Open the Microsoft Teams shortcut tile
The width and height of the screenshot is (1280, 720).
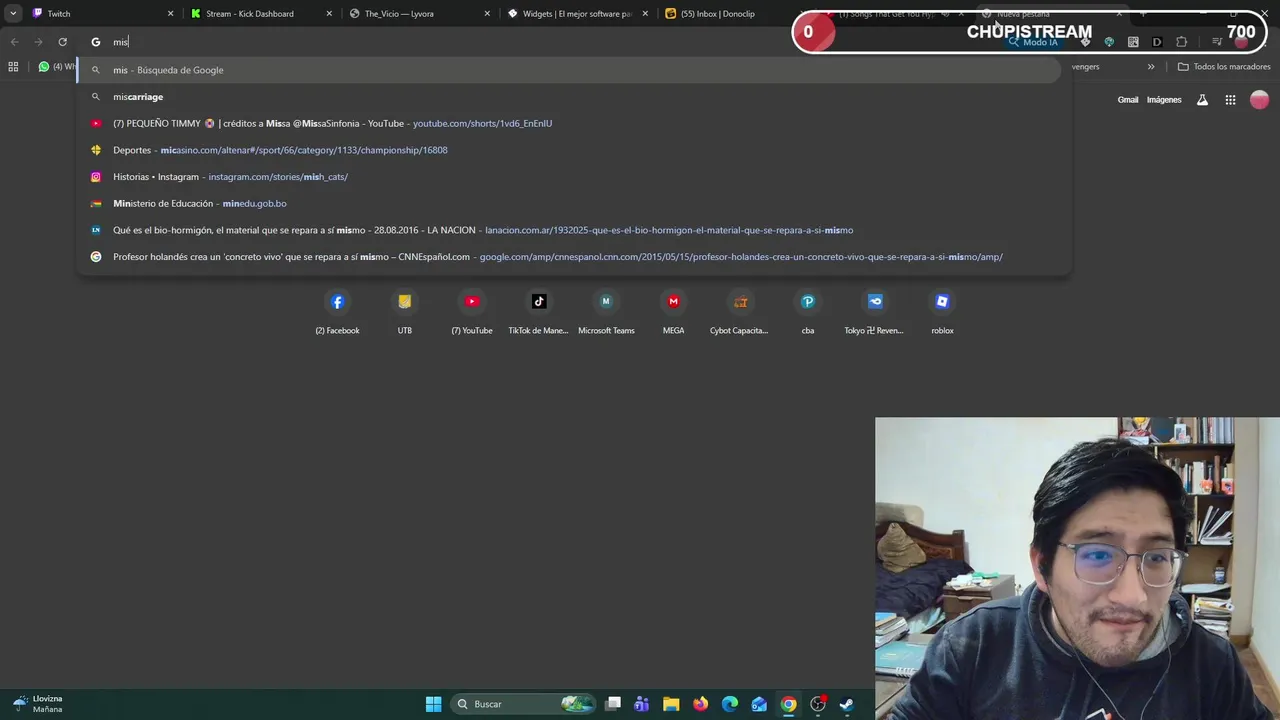pyautogui.click(x=606, y=310)
